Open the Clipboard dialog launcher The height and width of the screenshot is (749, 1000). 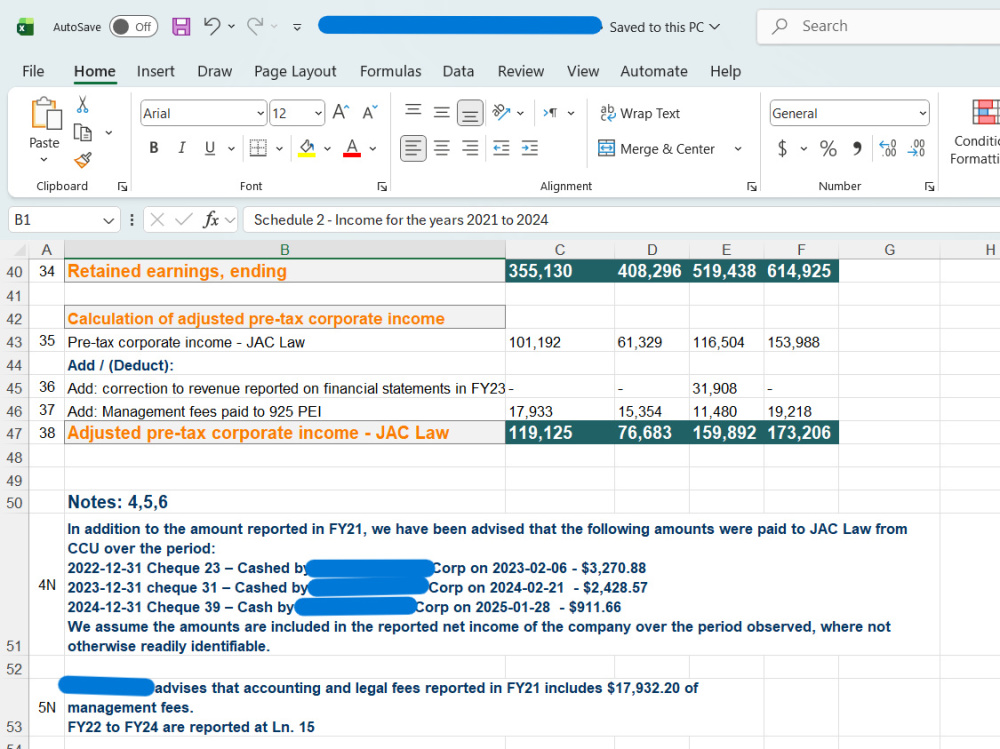[x=122, y=186]
